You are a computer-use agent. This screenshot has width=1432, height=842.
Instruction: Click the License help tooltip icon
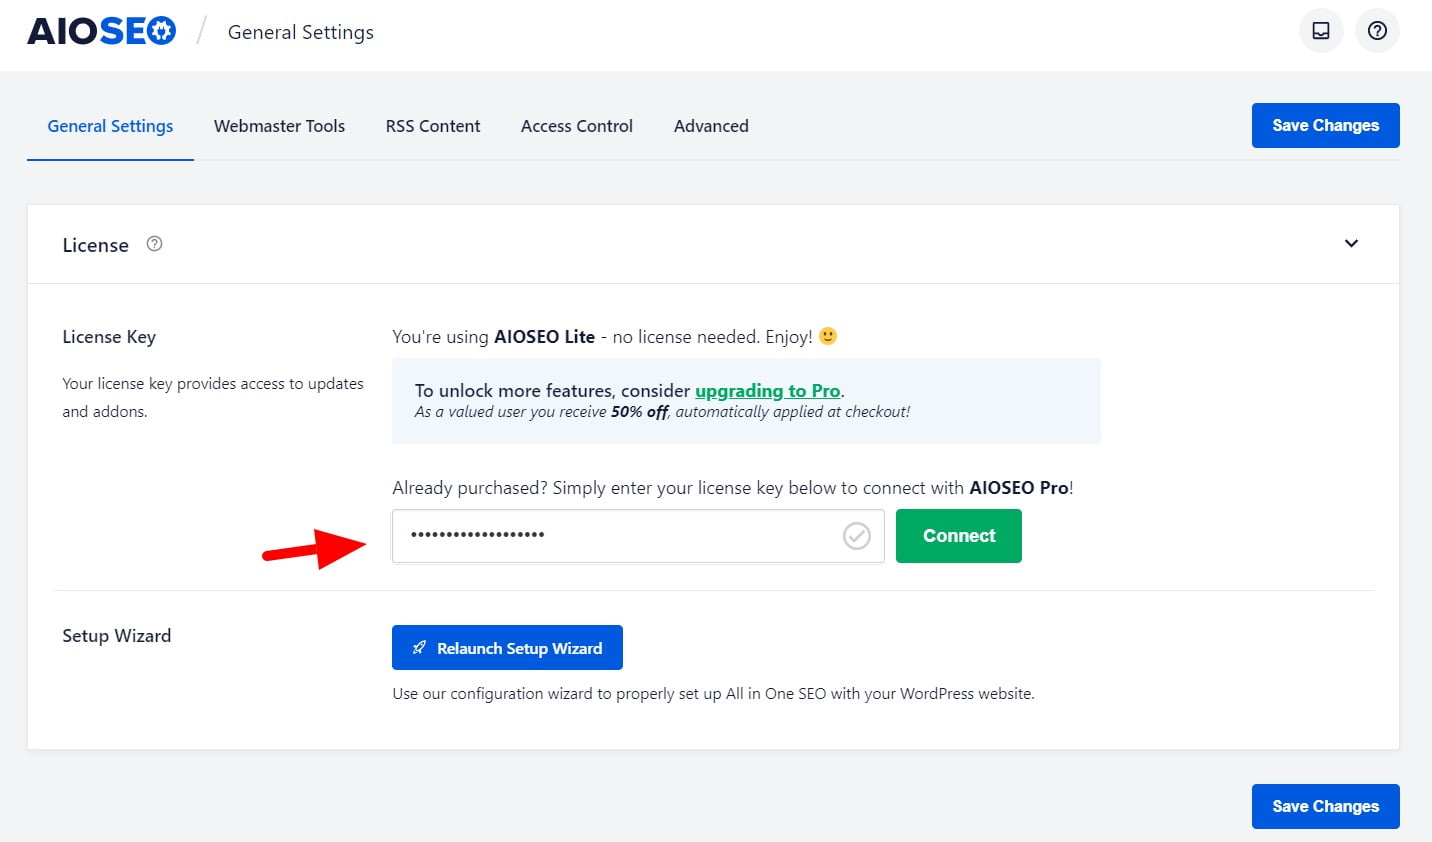pyautogui.click(x=154, y=244)
